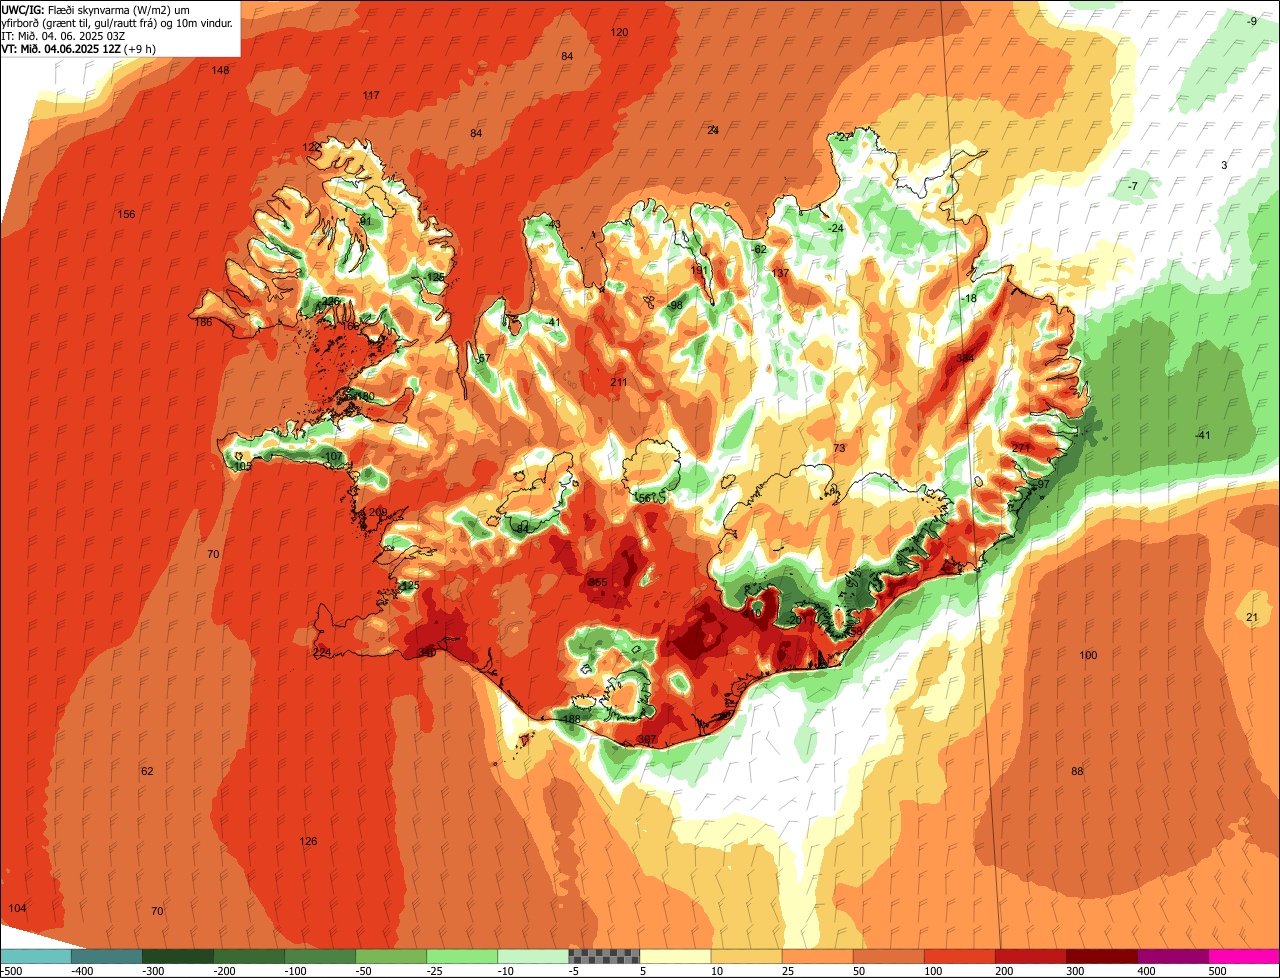Click the flux value 156 over the western ocean
This screenshot has height=978, width=1280.
click(126, 214)
